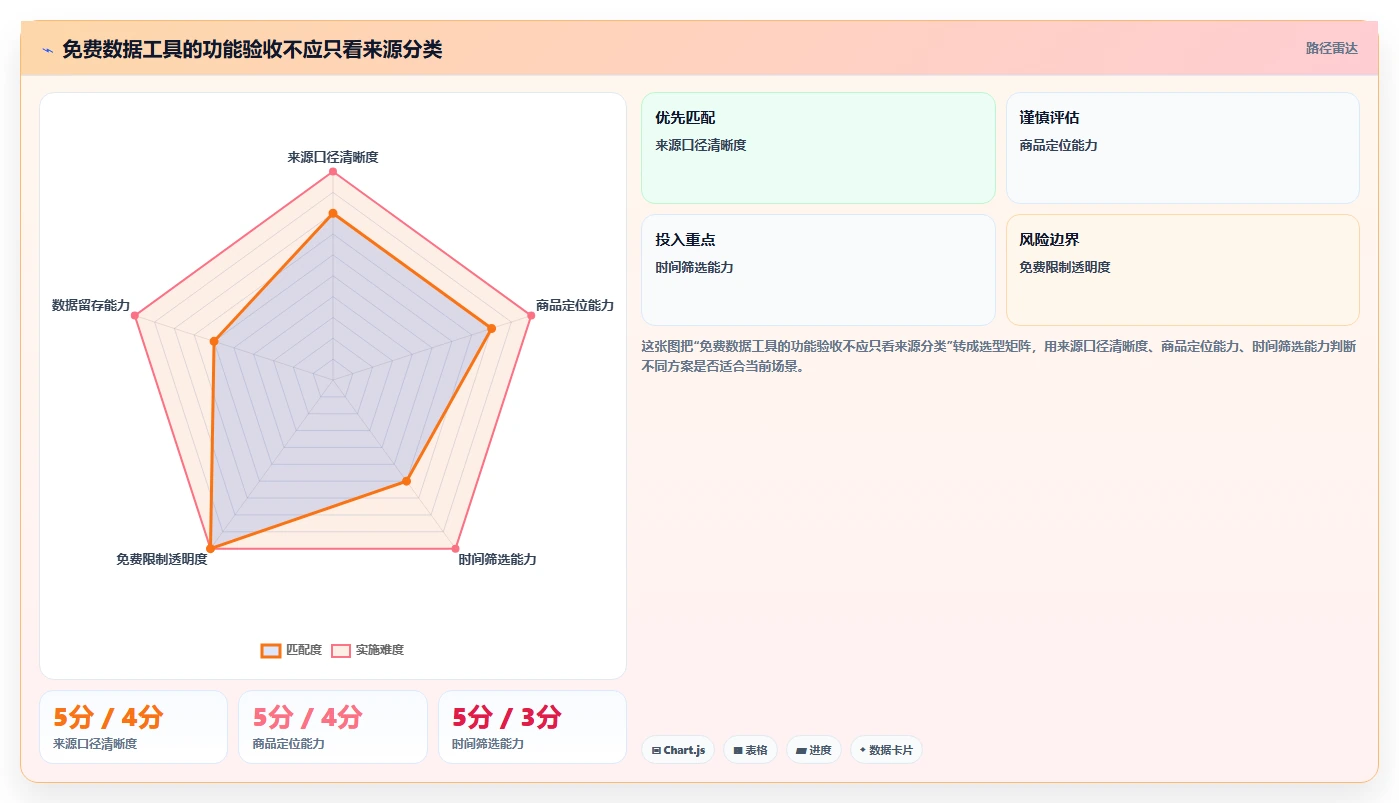Click the description paragraph starting 这张图把

[x=999, y=356]
